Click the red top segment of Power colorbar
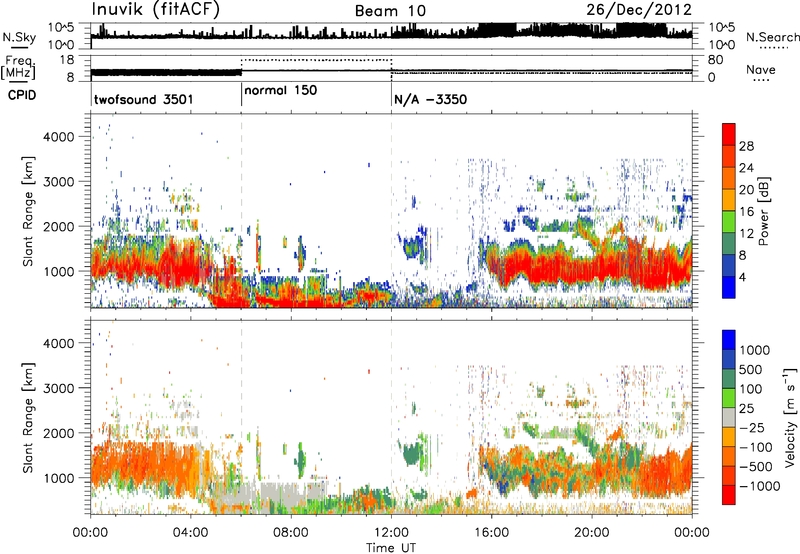 pos(729,135)
